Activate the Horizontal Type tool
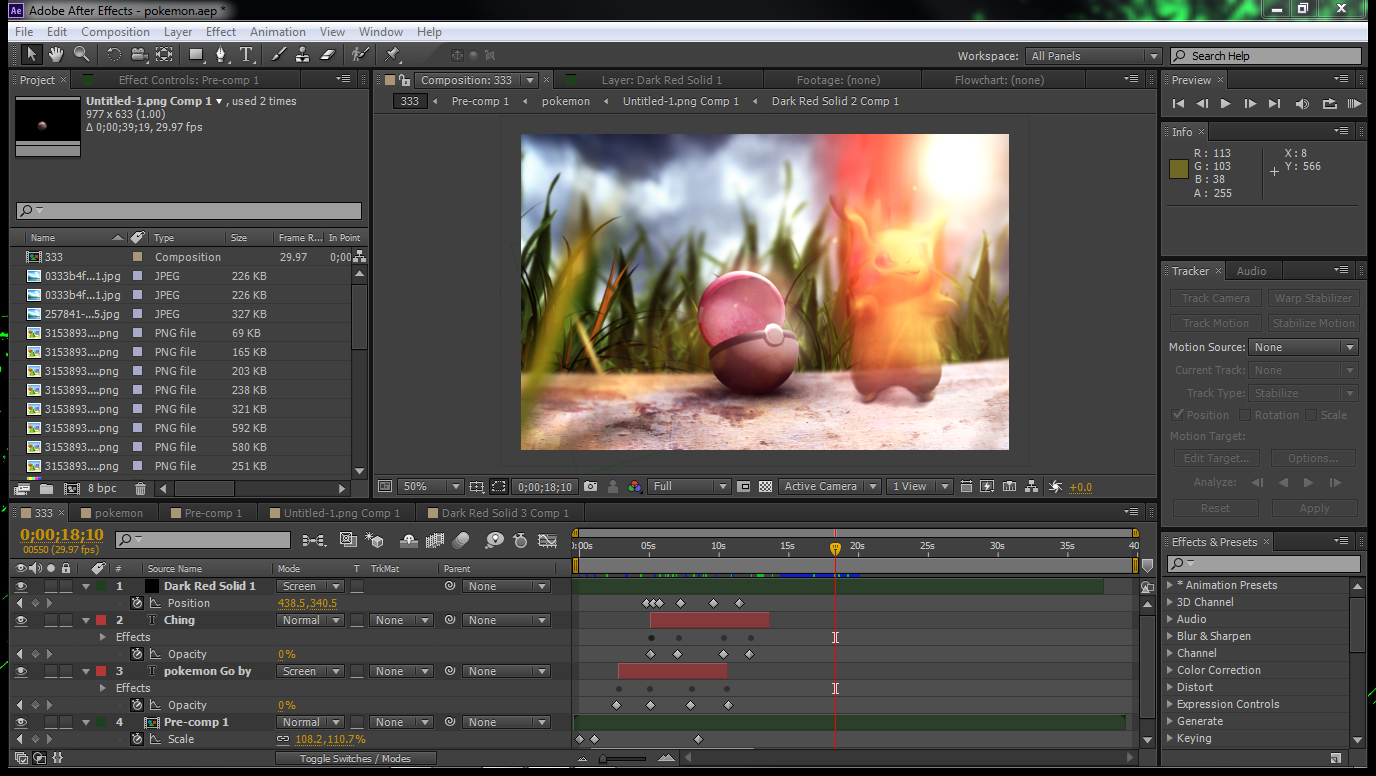The height and width of the screenshot is (776, 1376). [x=247, y=55]
